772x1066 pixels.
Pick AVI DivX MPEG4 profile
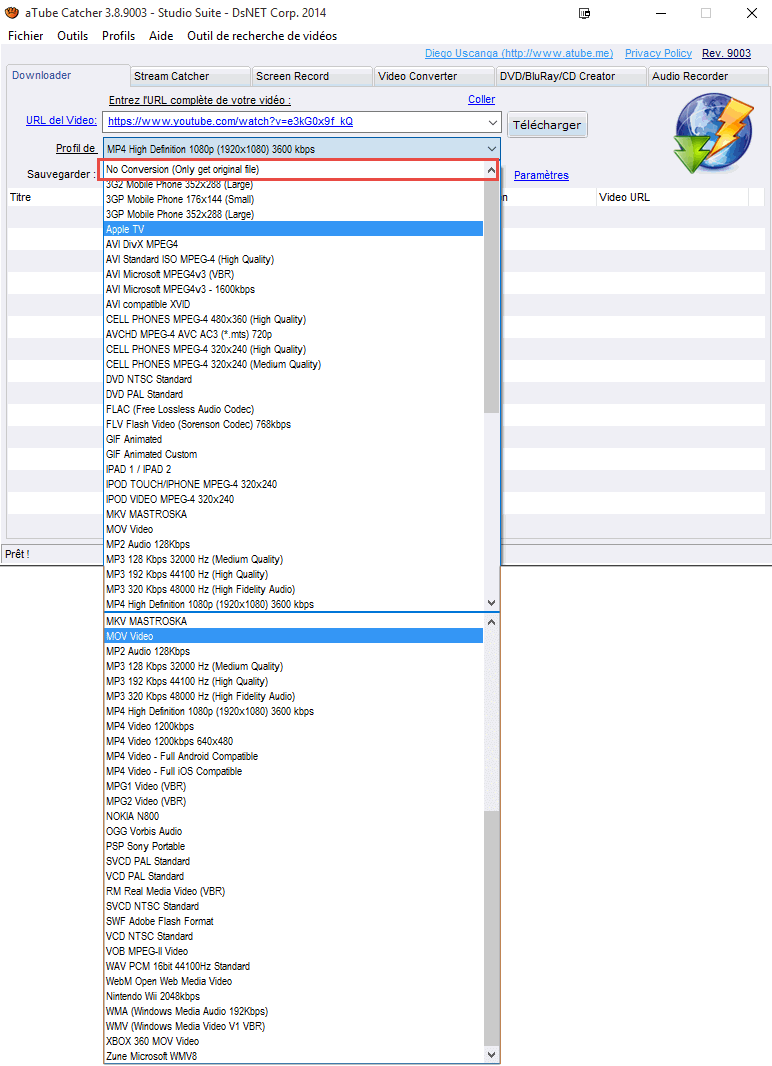pyautogui.click(x=294, y=244)
